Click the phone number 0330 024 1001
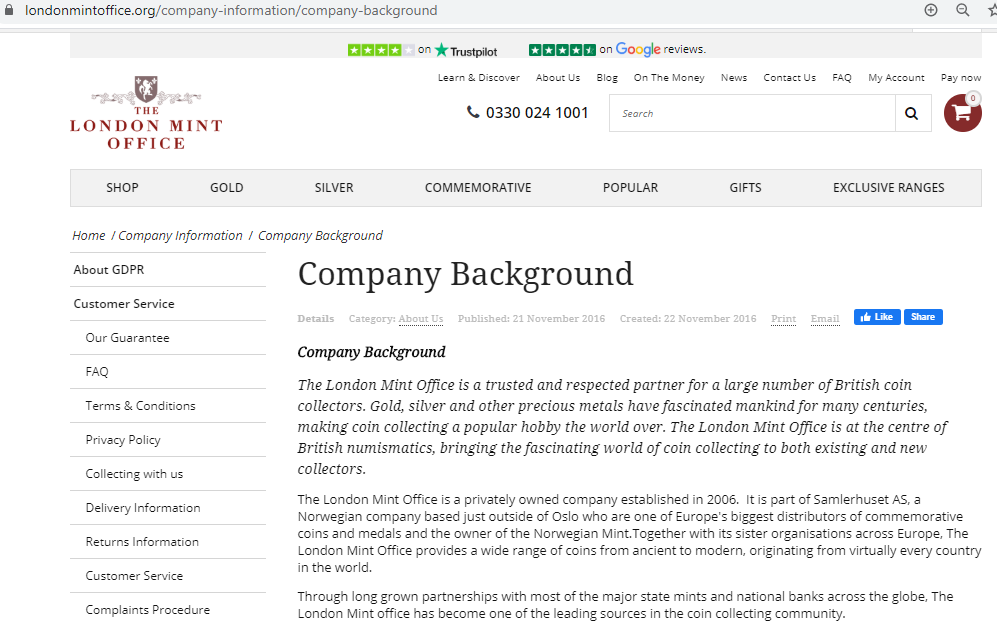The width and height of the screenshot is (997, 626). (528, 113)
